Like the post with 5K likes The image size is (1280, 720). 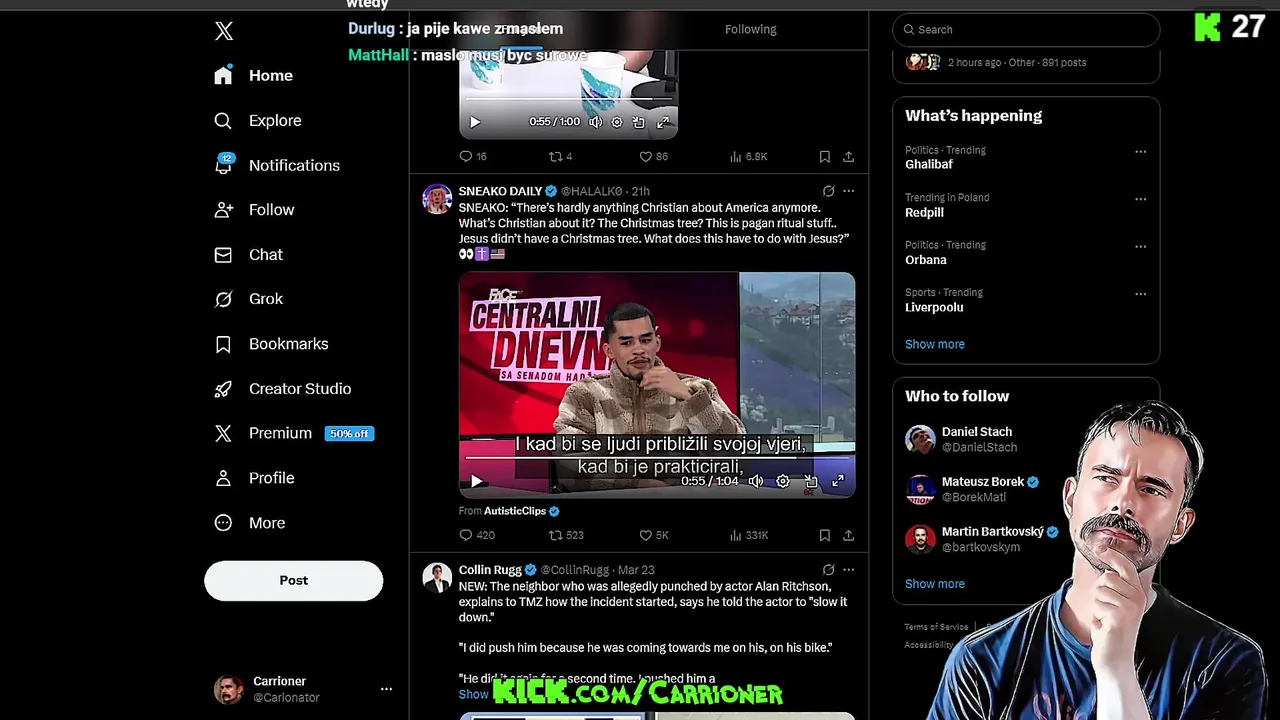[x=654, y=536]
